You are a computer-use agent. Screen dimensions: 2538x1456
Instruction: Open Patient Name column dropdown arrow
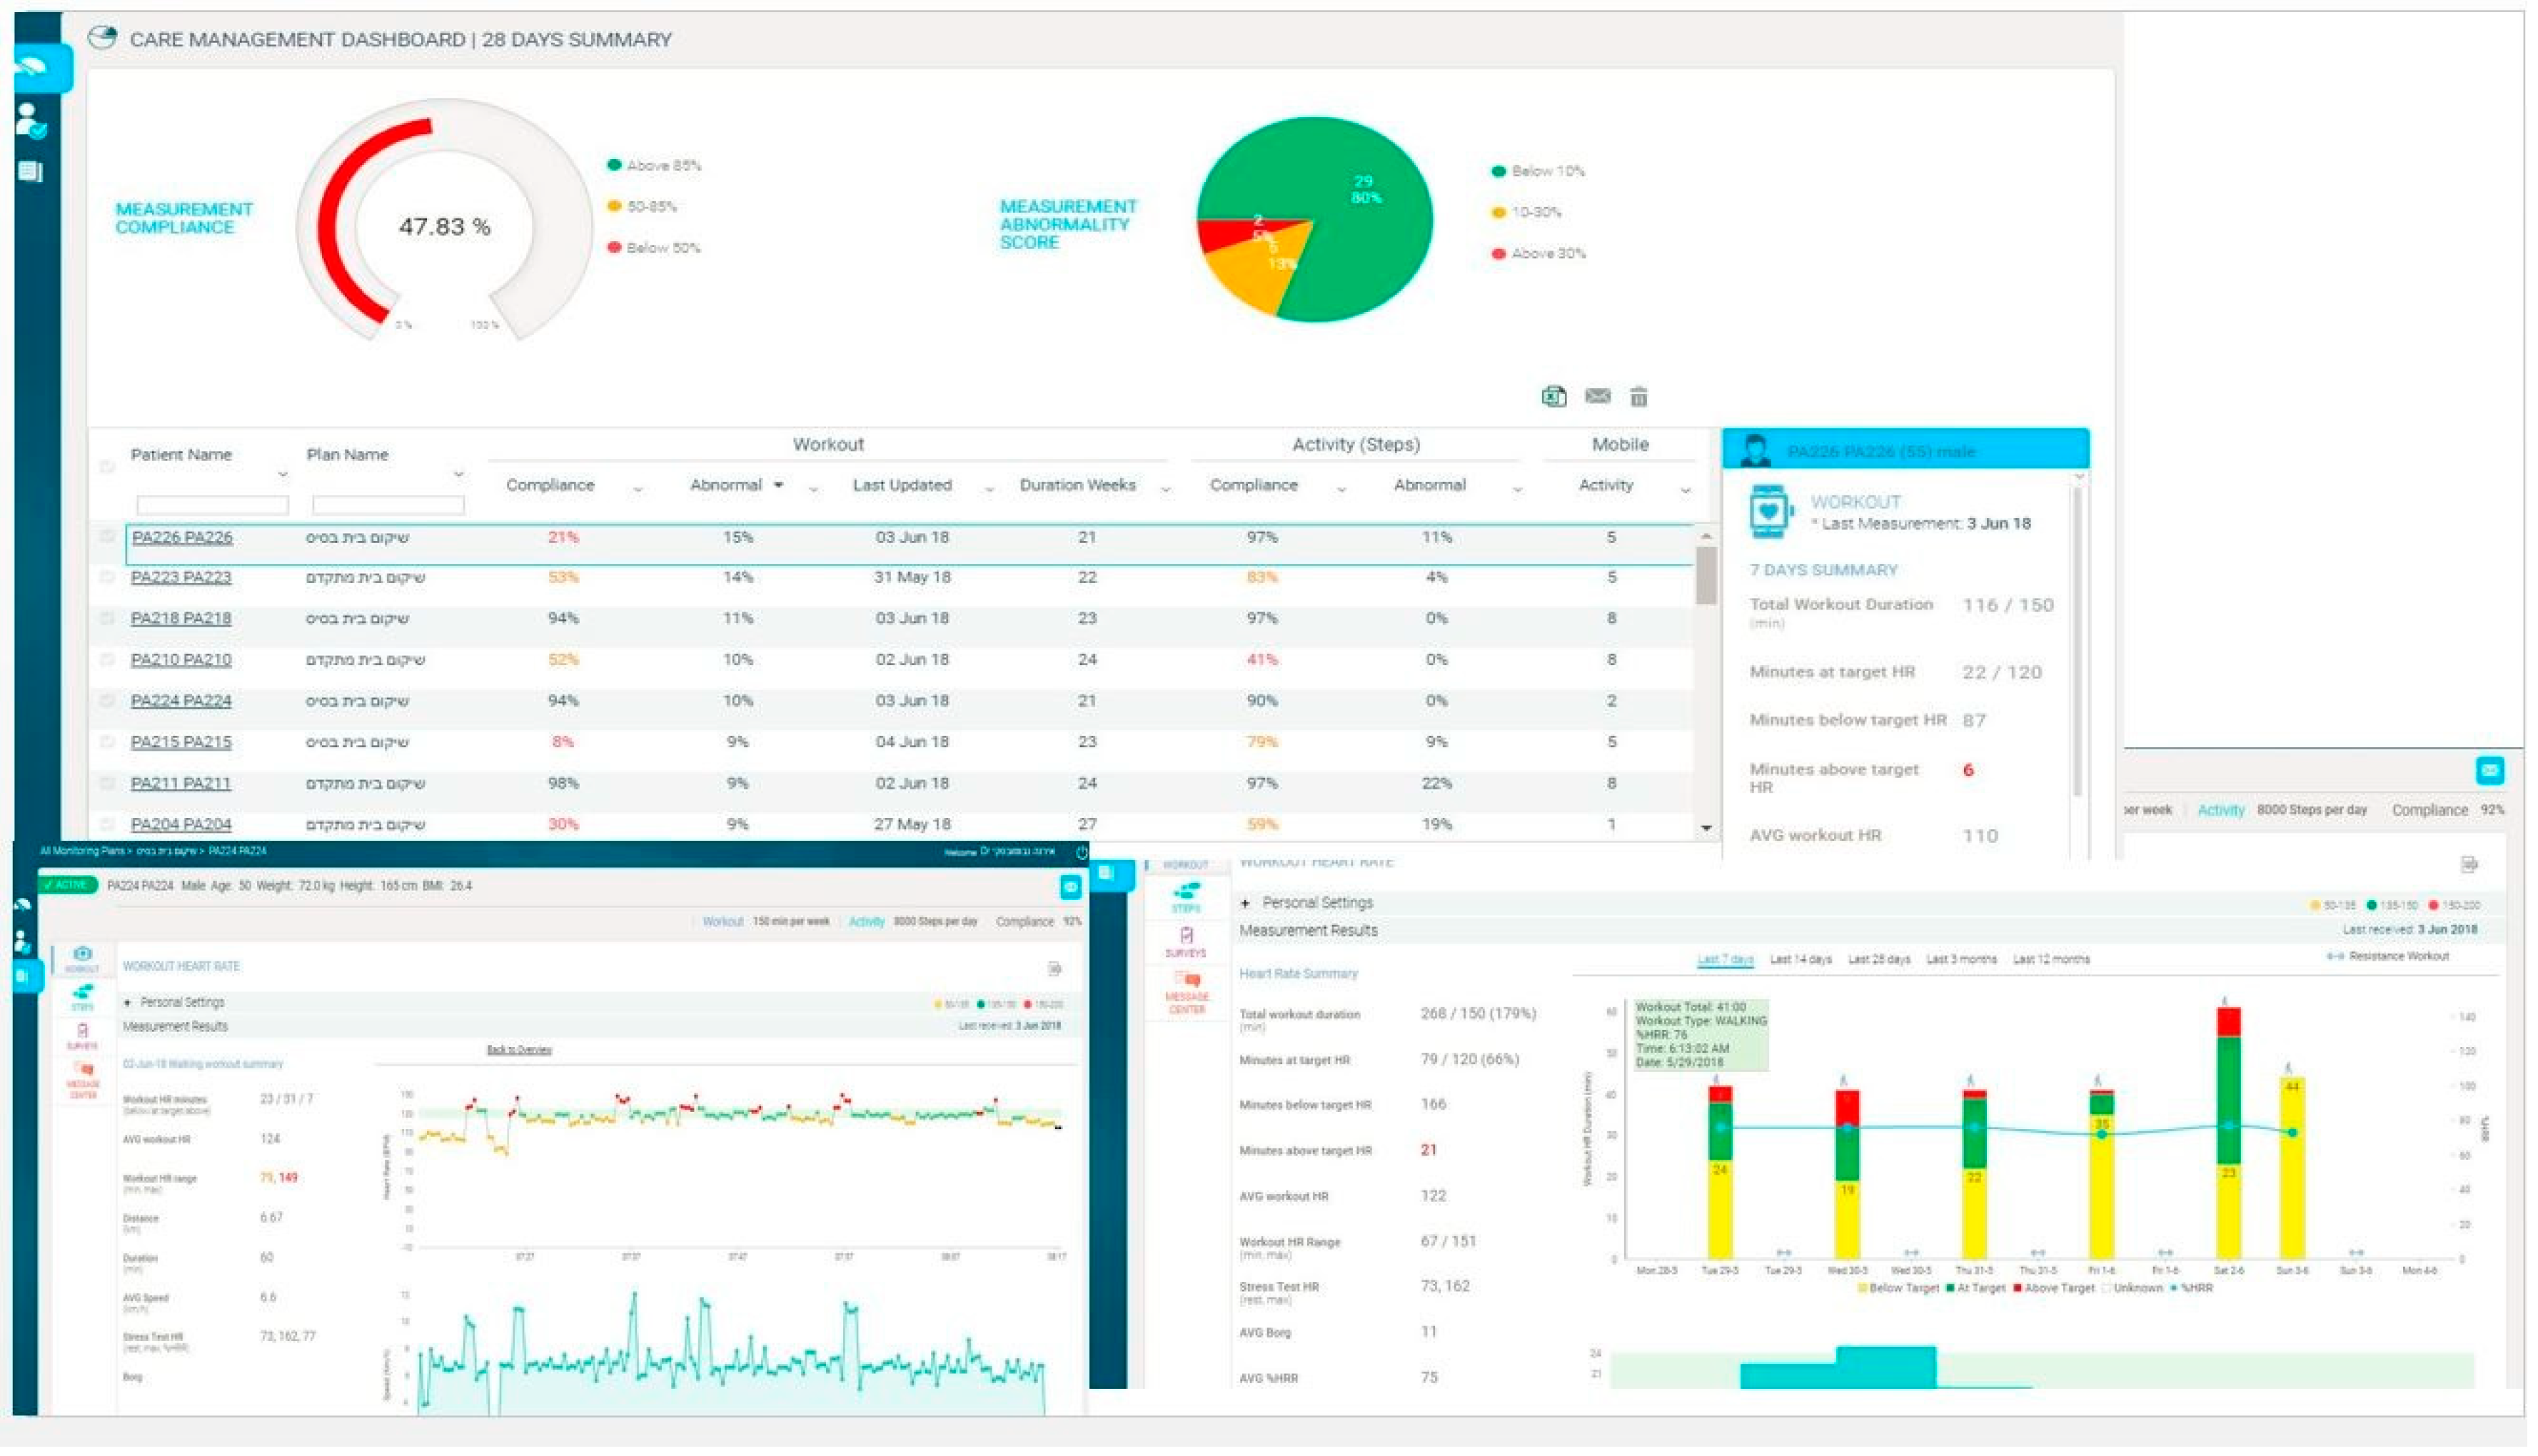tap(283, 475)
